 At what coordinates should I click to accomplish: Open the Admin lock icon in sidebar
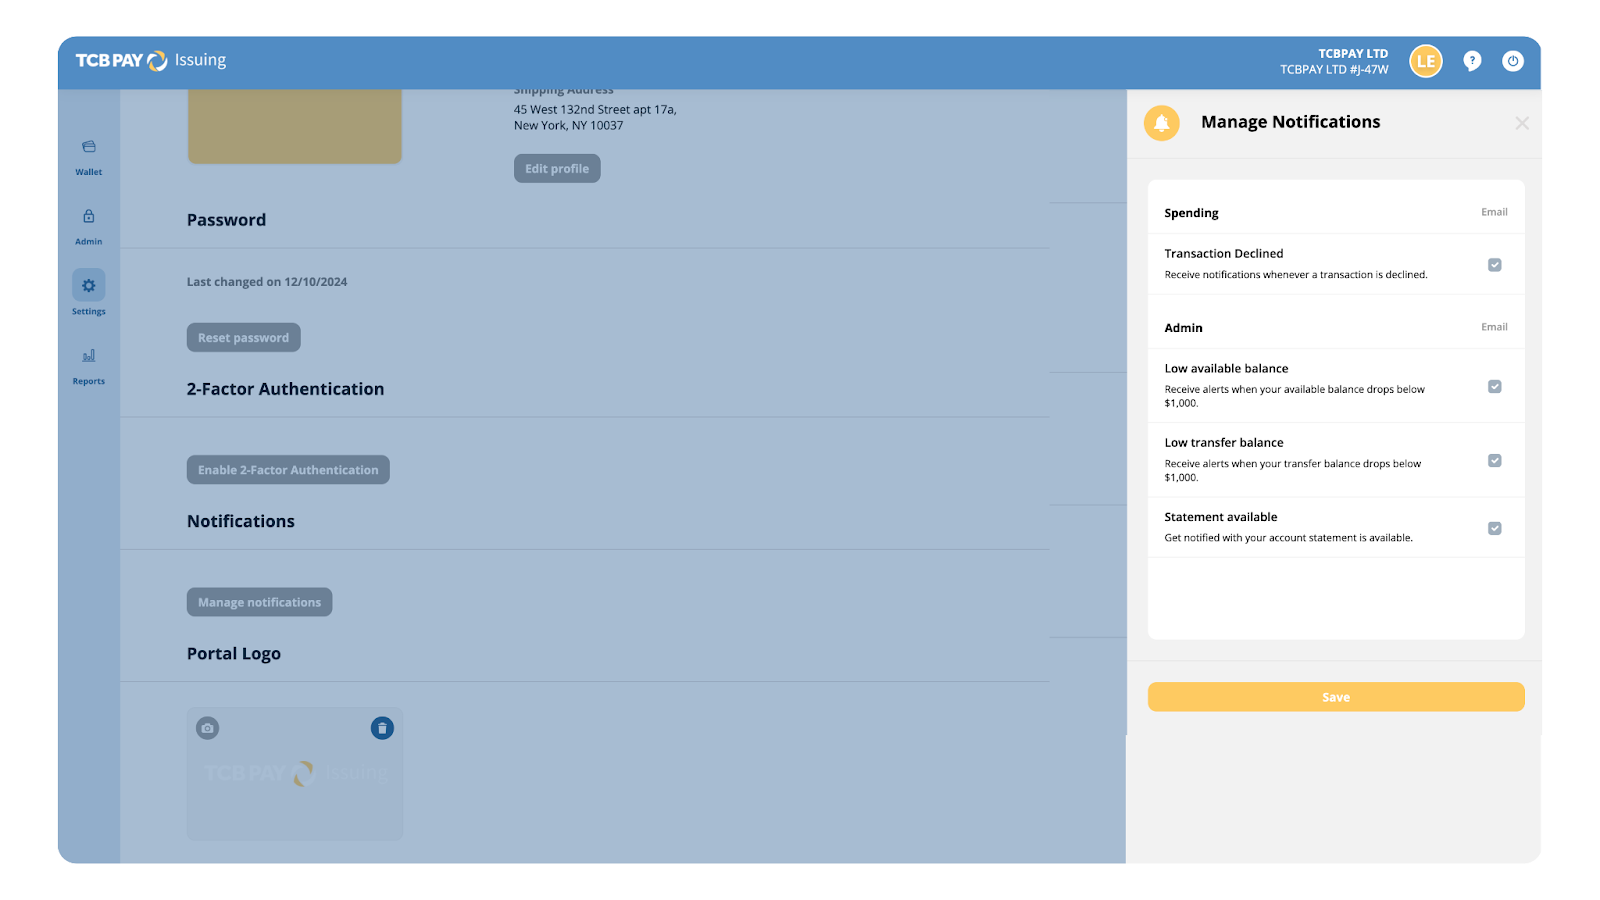pyautogui.click(x=89, y=216)
